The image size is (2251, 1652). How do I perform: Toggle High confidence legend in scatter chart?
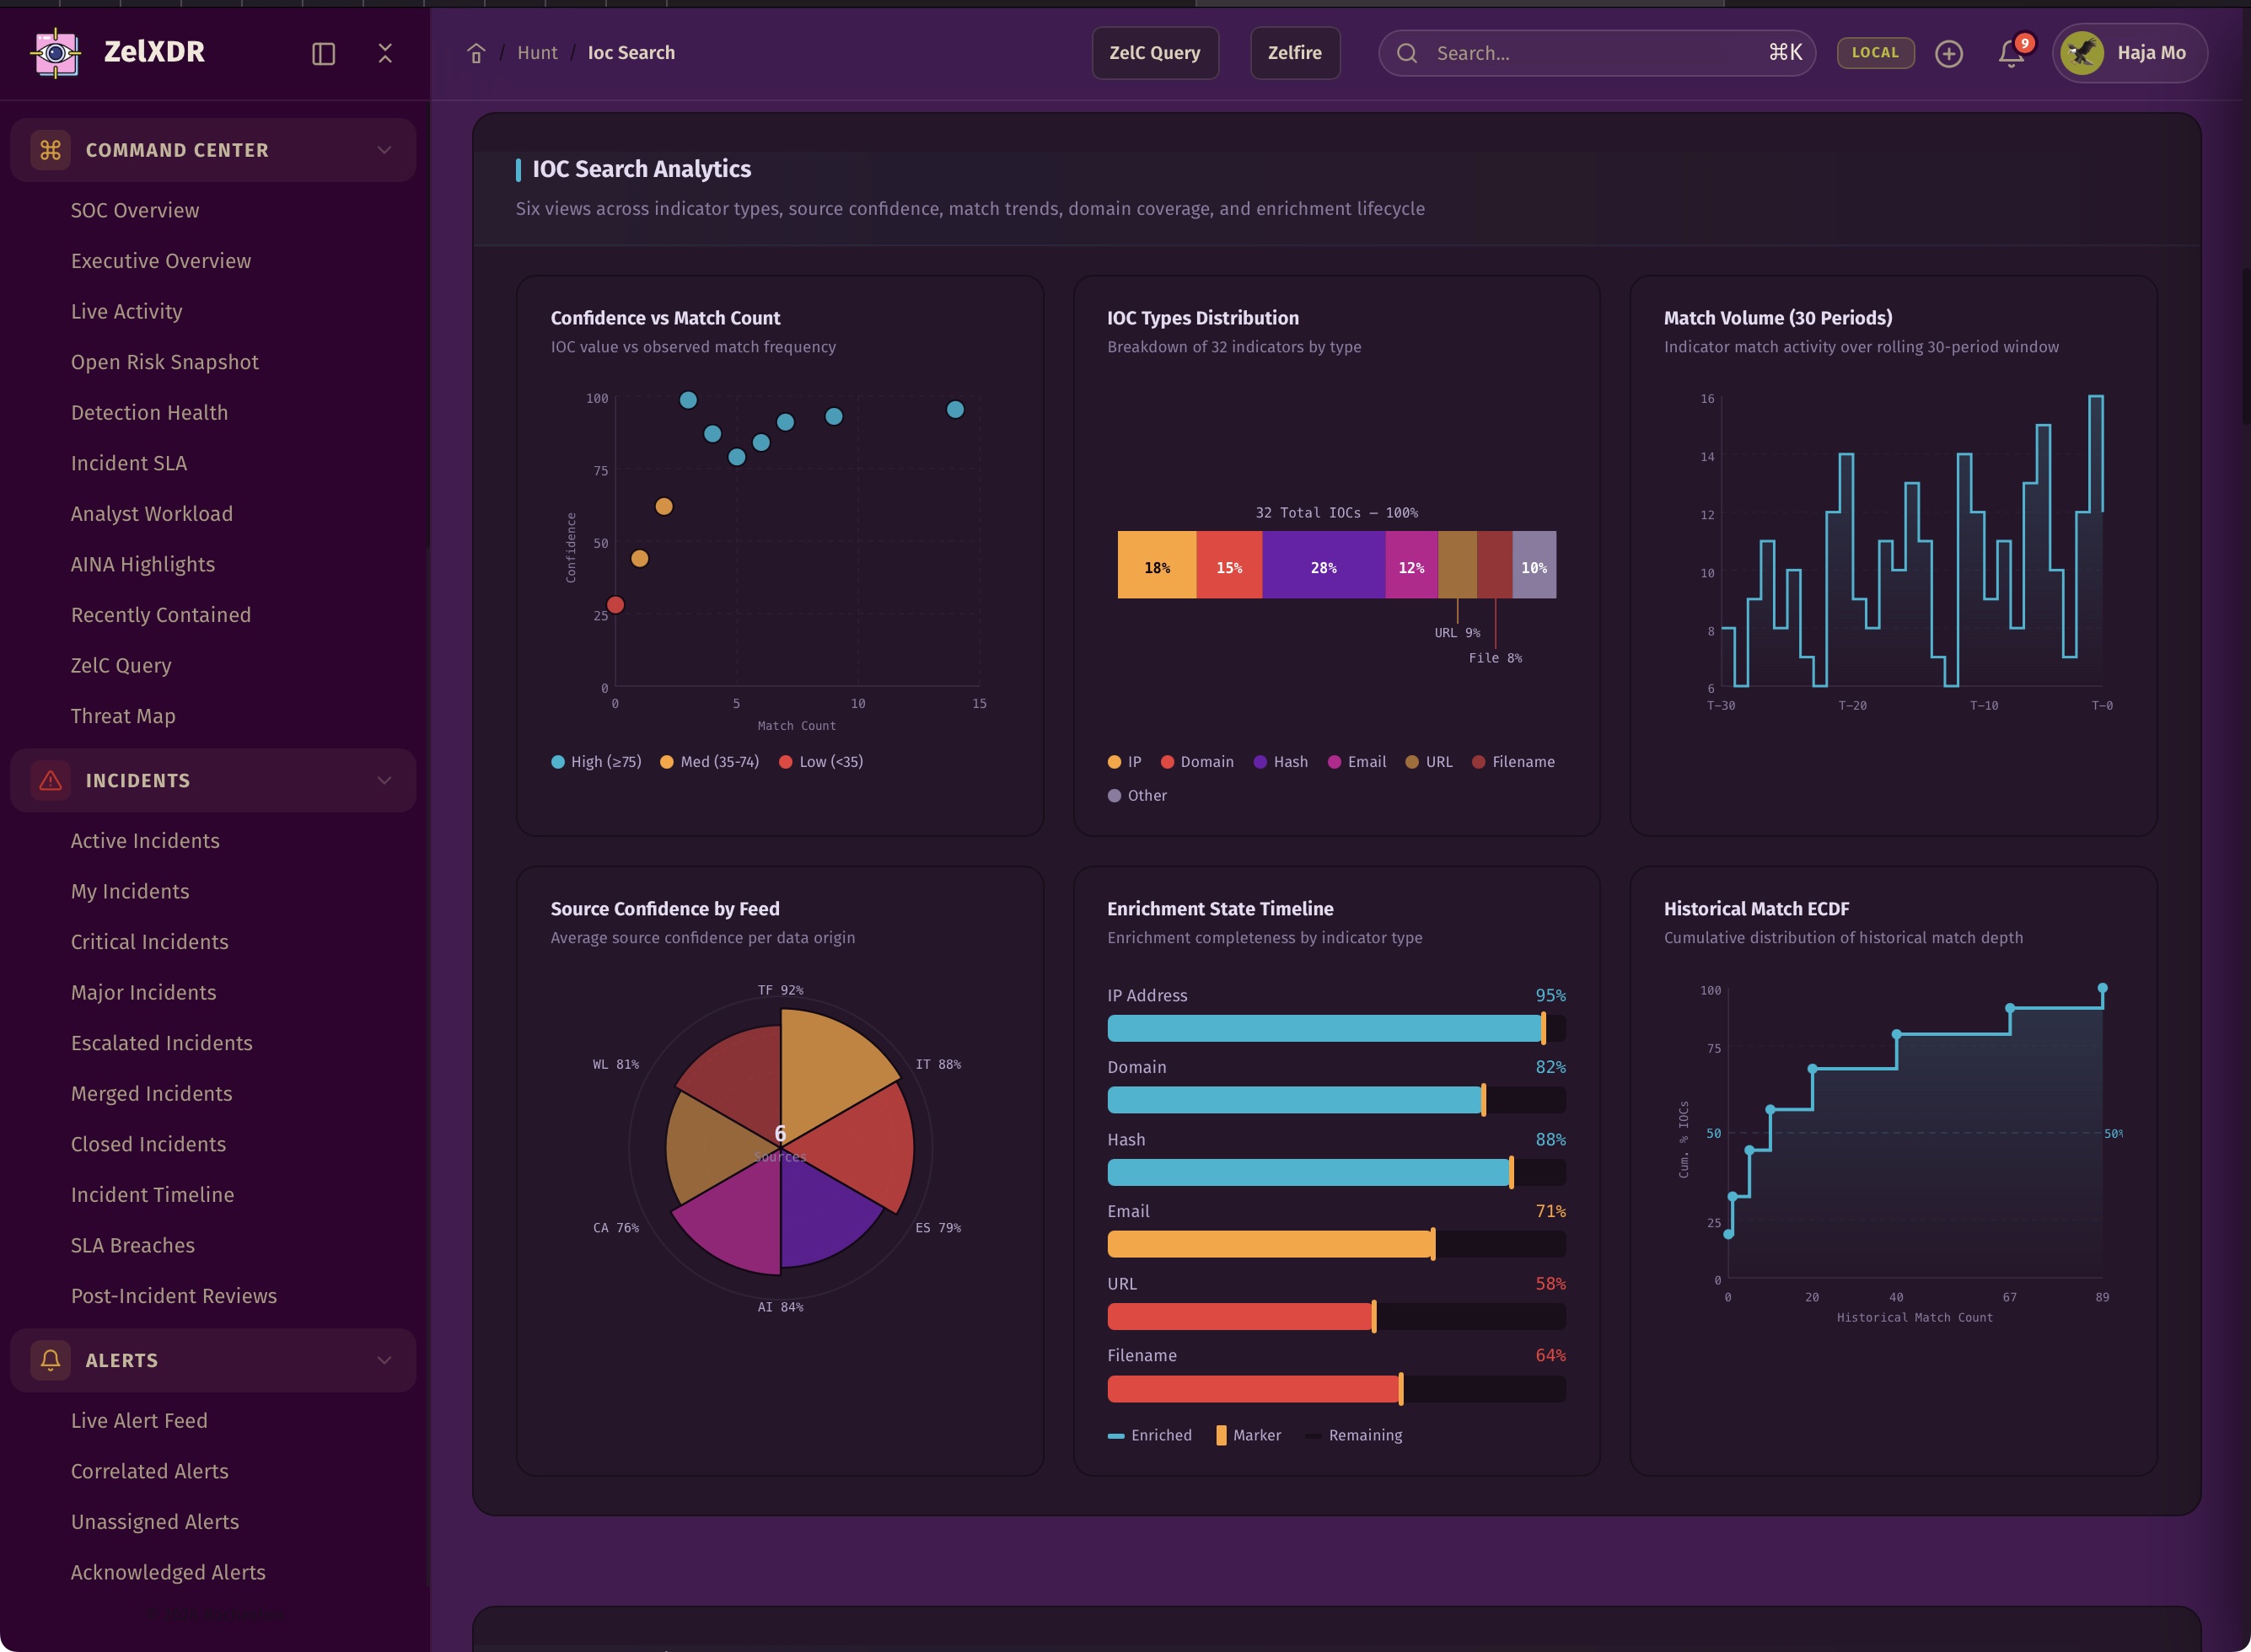[596, 762]
